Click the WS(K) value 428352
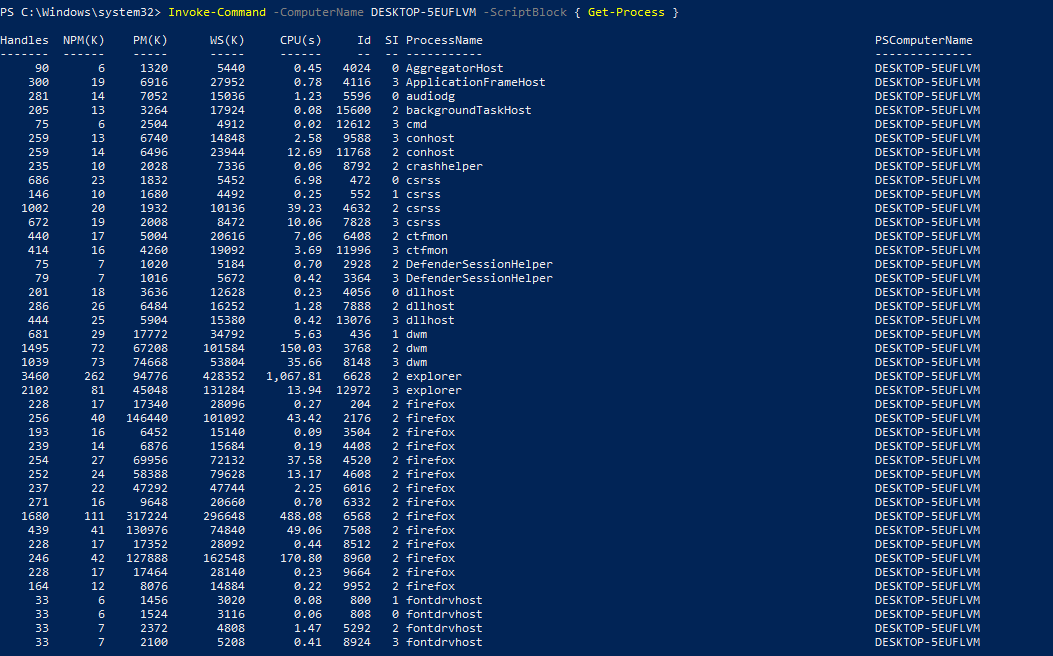1053x656 pixels. coord(224,376)
